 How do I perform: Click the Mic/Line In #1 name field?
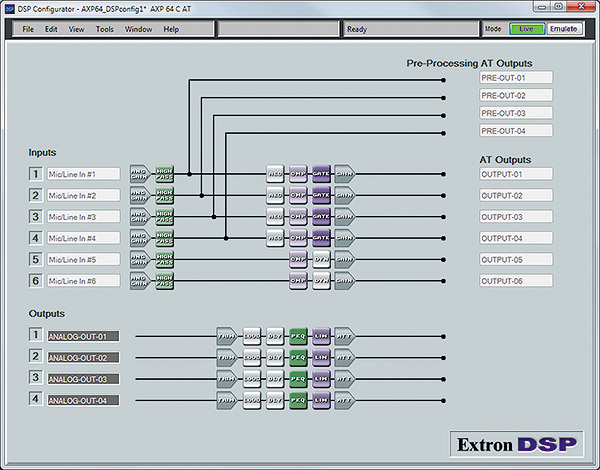pyautogui.click(x=83, y=174)
